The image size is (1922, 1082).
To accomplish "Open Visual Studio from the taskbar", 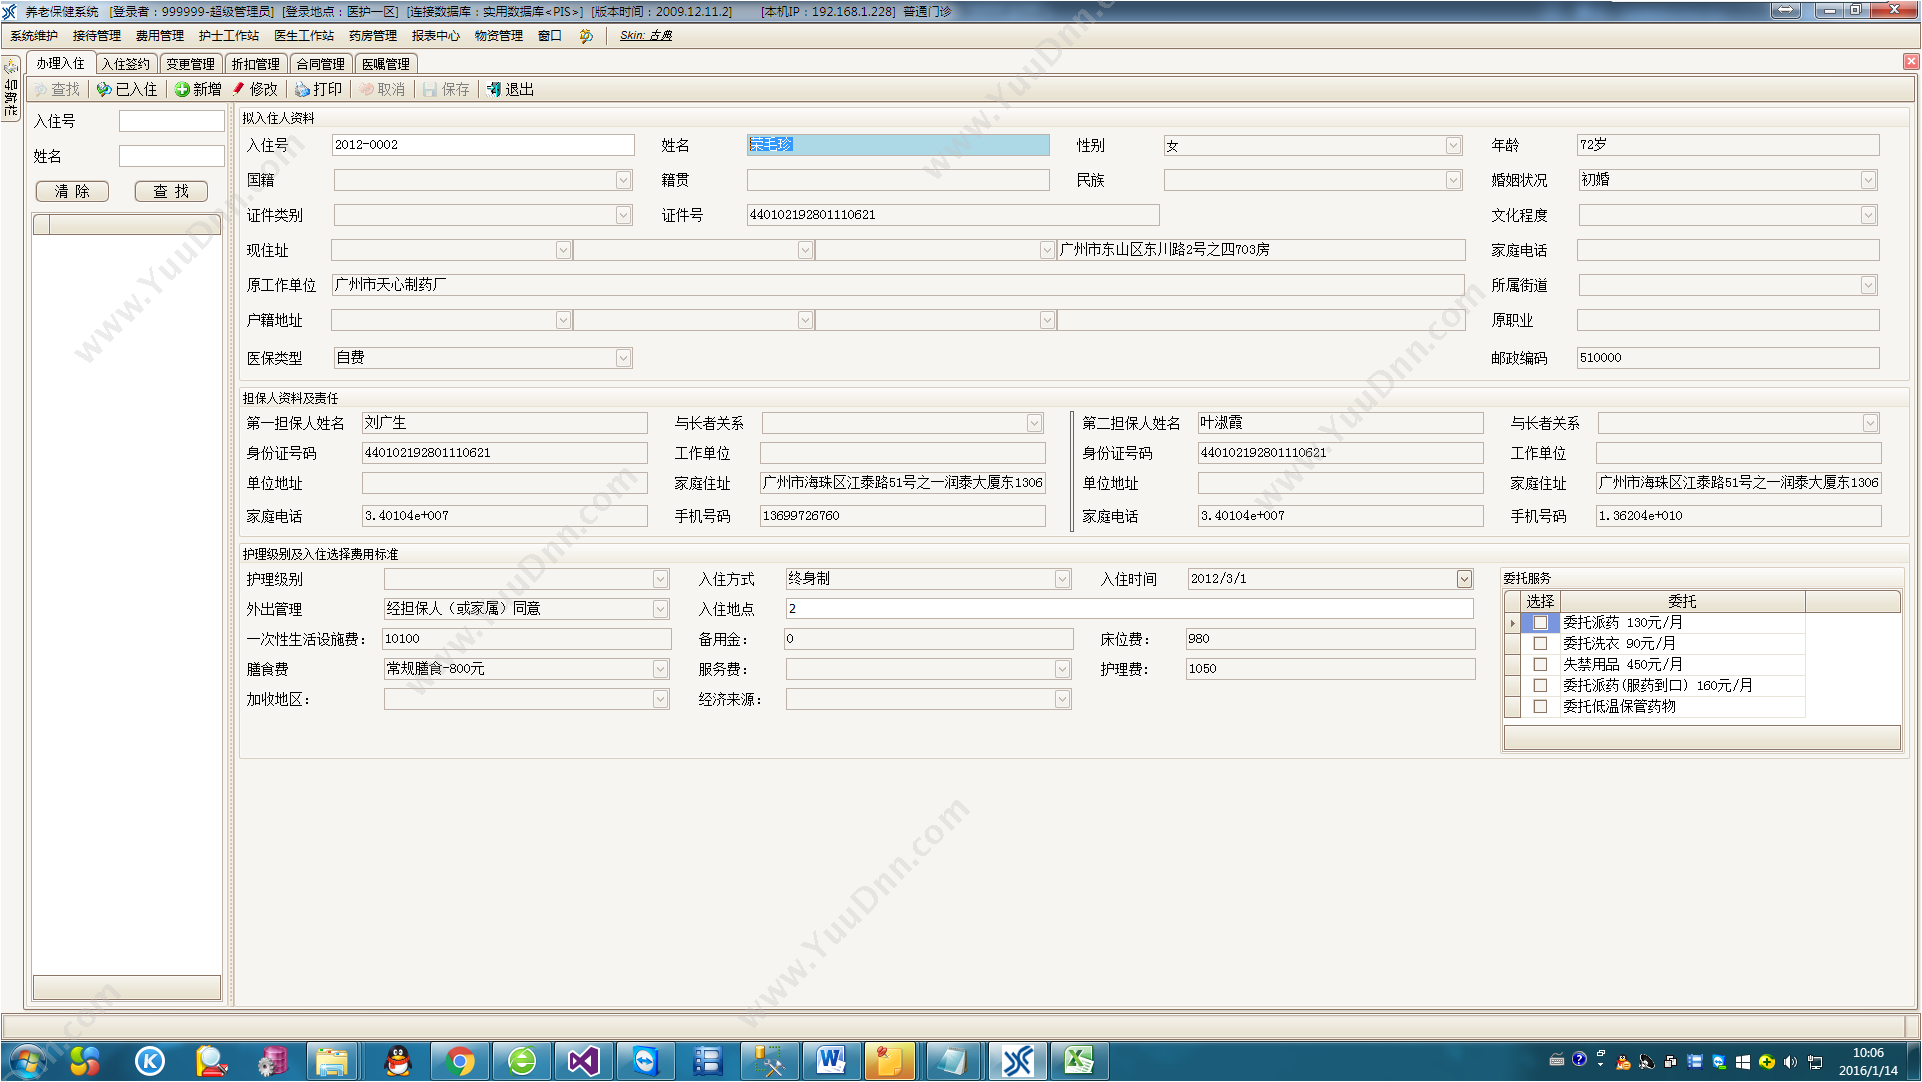I will click(x=583, y=1061).
